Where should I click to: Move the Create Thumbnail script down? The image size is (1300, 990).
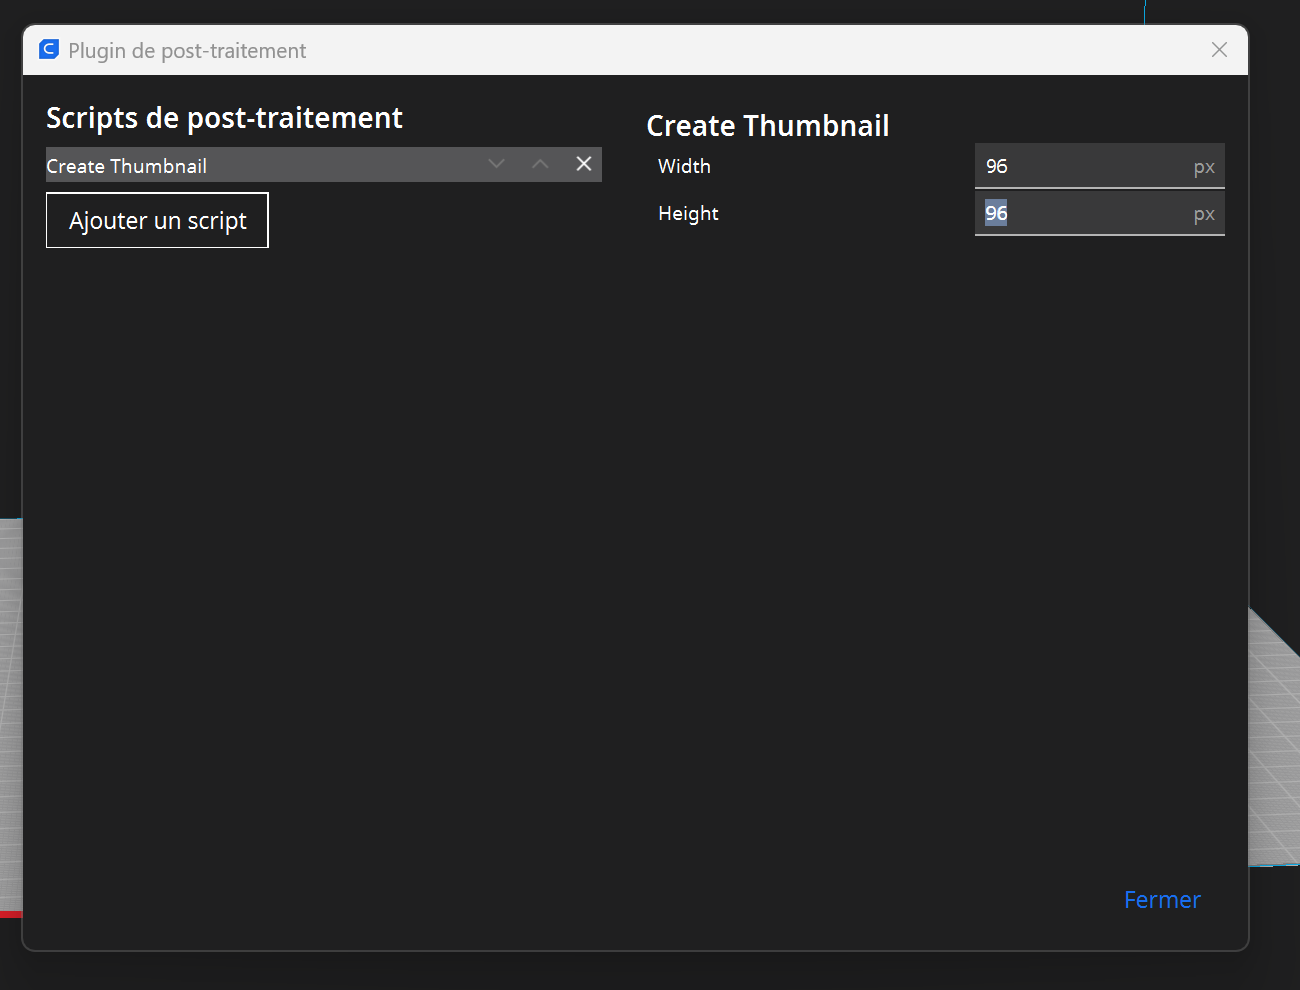pyautogui.click(x=496, y=164)
